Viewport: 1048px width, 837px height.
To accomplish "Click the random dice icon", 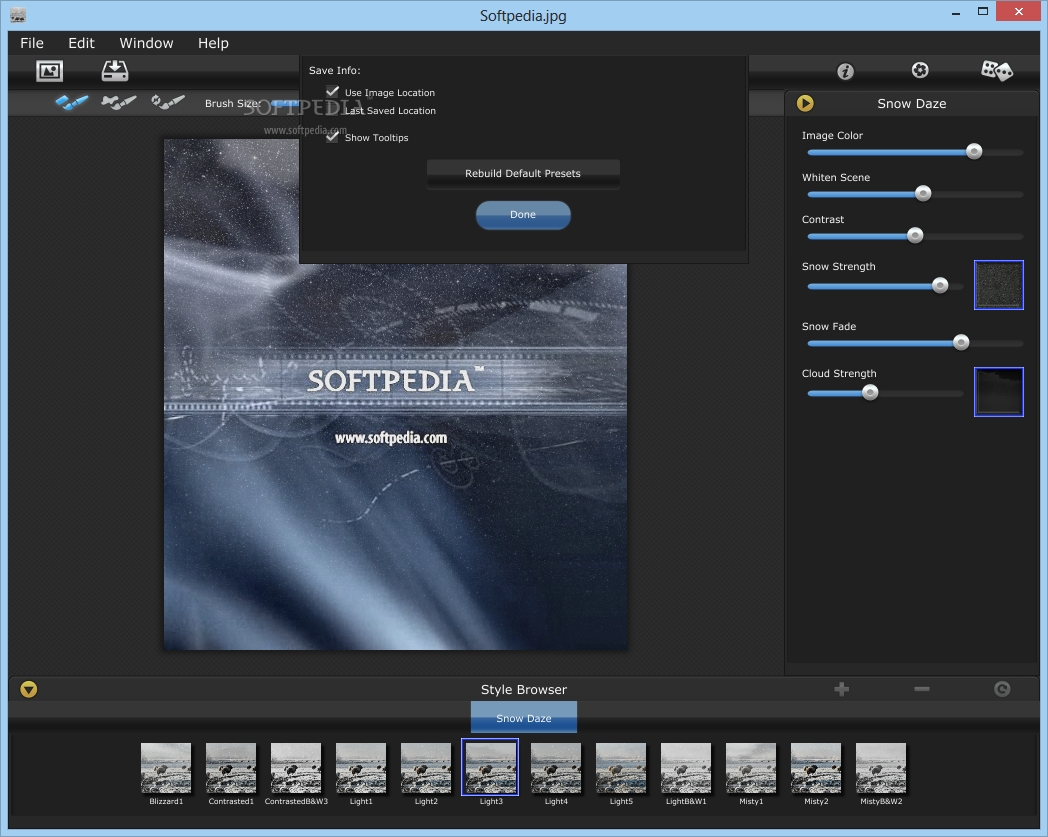I will click(x=997, y=70).
